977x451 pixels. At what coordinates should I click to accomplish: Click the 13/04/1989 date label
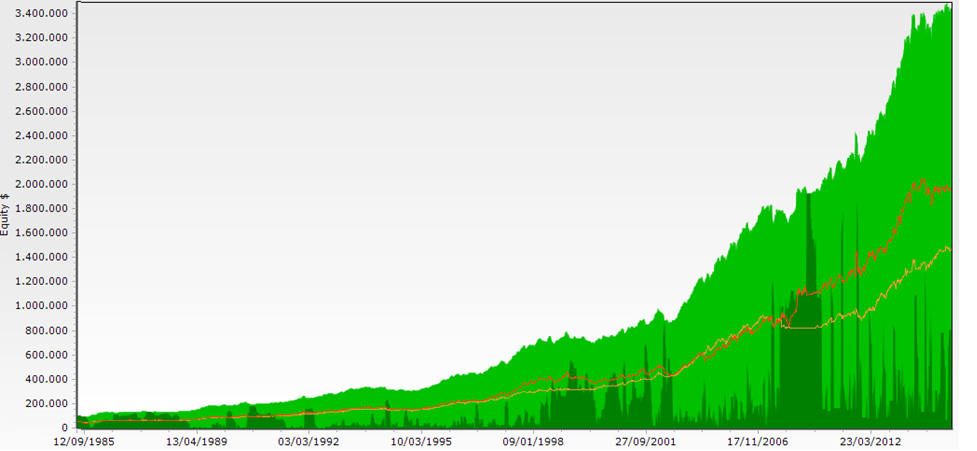pyautogui.click(x=198, y=440)
